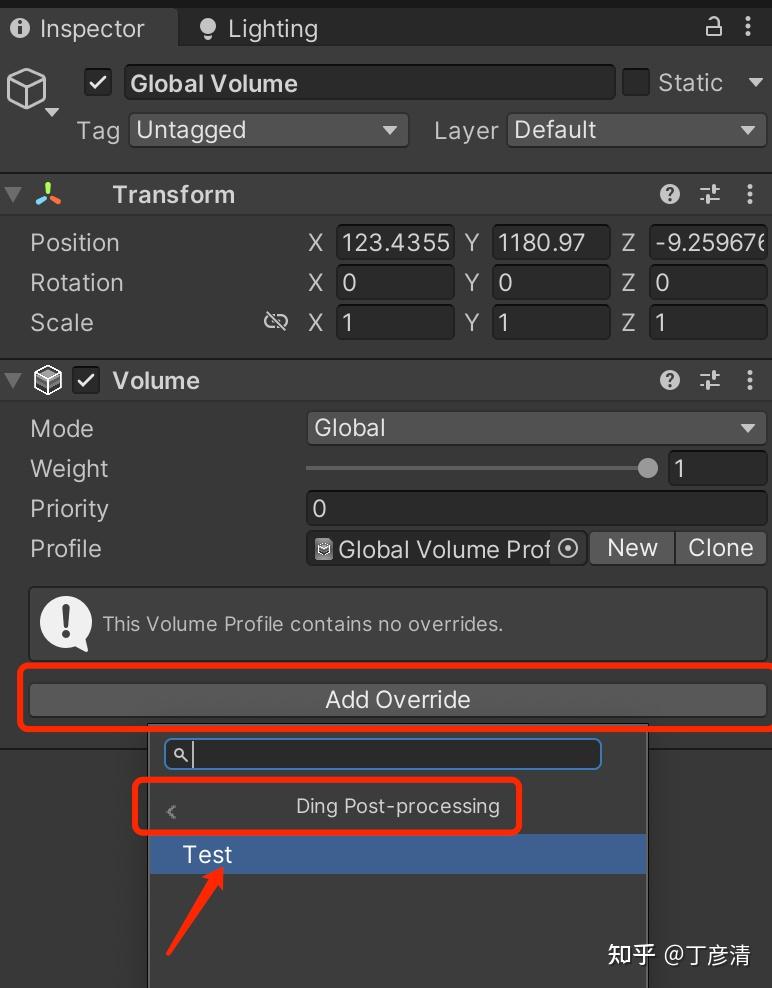Click the GameObject cube icon in header
772x988 pixels.
coord(27,88)
